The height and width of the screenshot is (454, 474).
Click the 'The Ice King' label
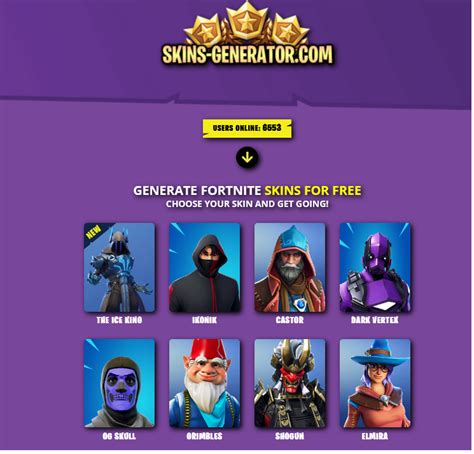119,320
